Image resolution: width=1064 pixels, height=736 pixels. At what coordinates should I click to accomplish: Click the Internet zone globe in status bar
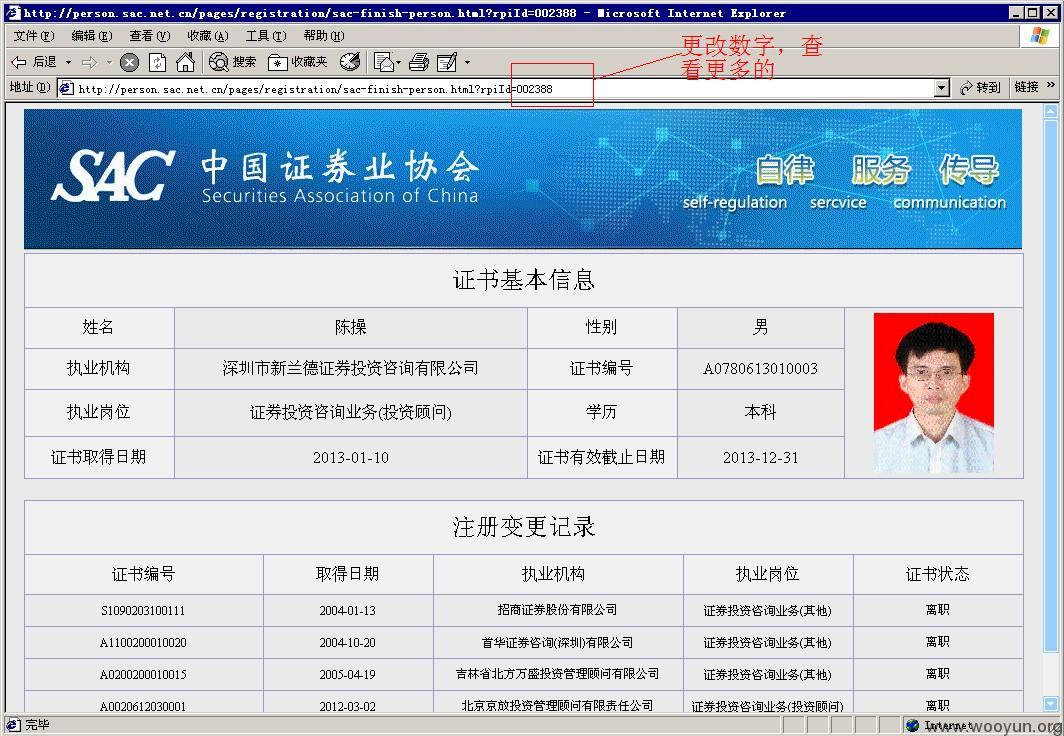[913, 725]
